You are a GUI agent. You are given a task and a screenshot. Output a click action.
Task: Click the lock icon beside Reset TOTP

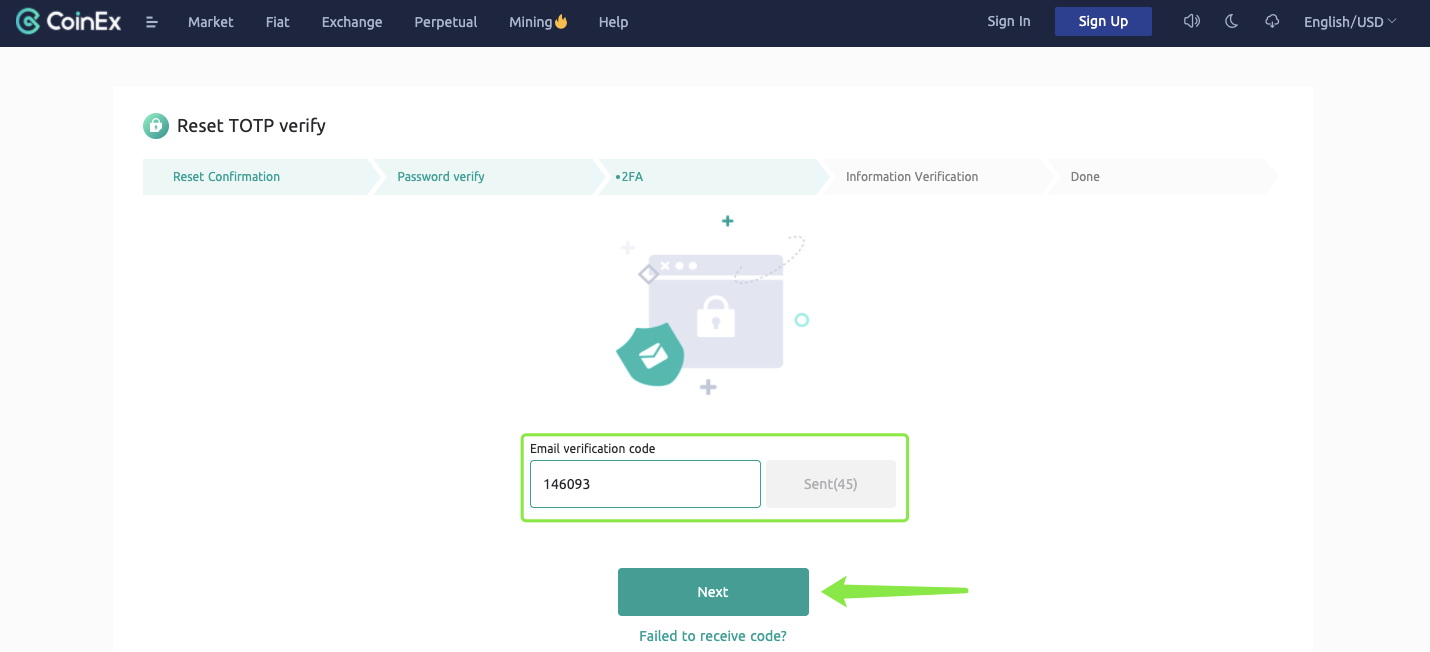pos(155,125)
